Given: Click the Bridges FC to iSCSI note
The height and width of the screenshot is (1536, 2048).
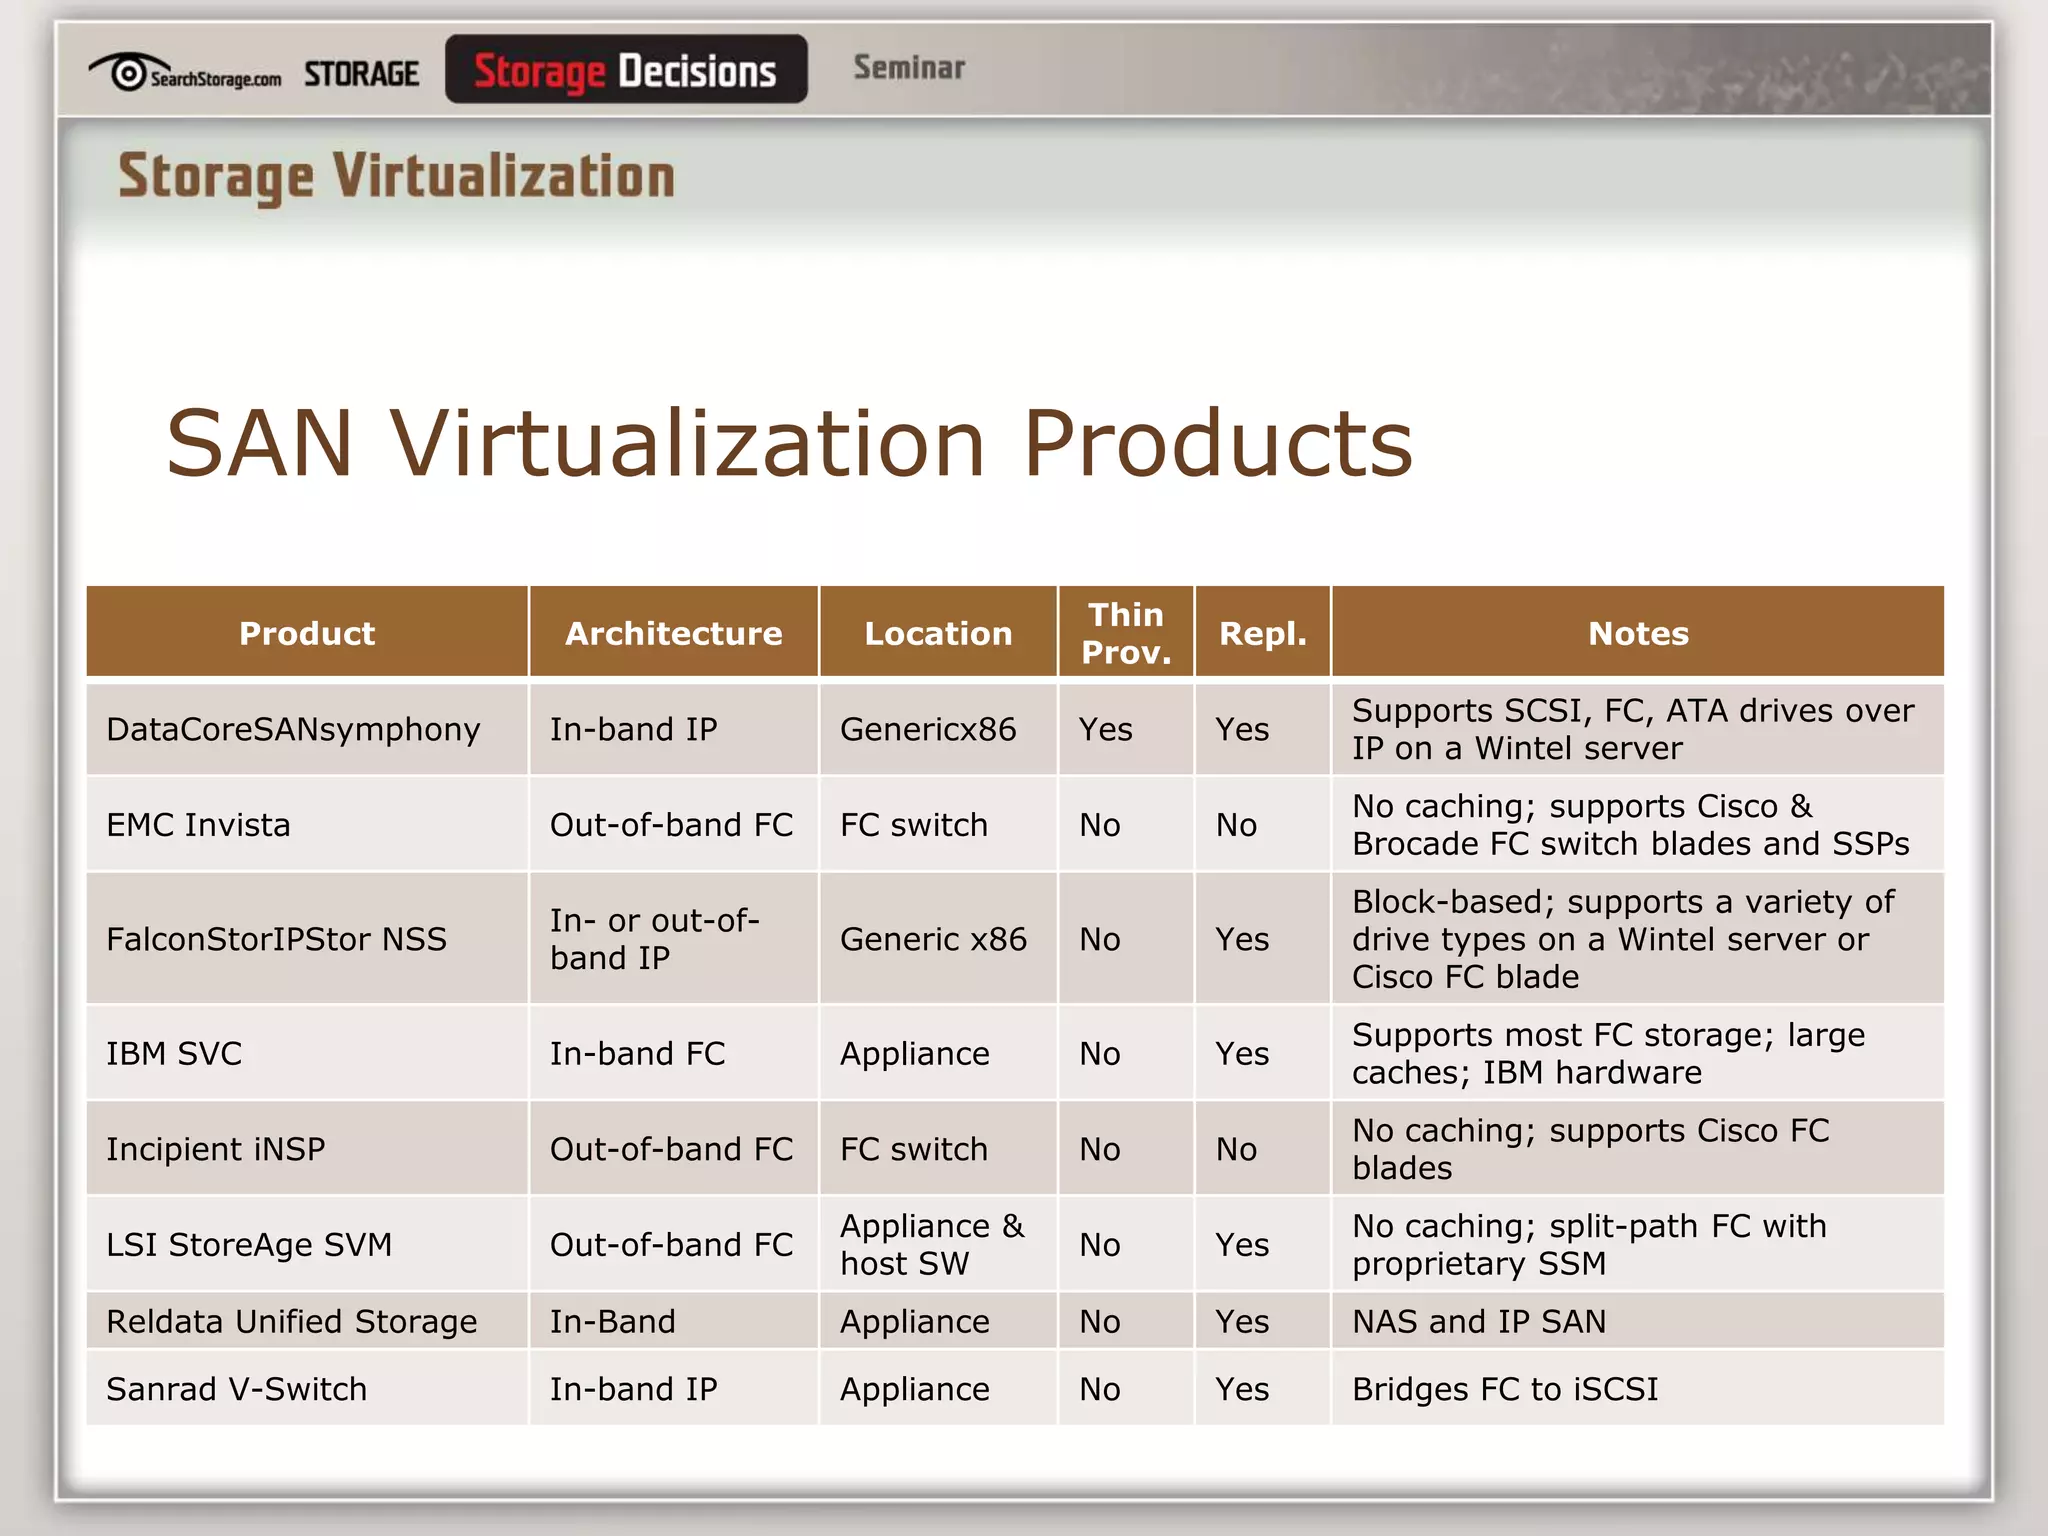Looking at the screenshot, I should pos(1638,1389).
